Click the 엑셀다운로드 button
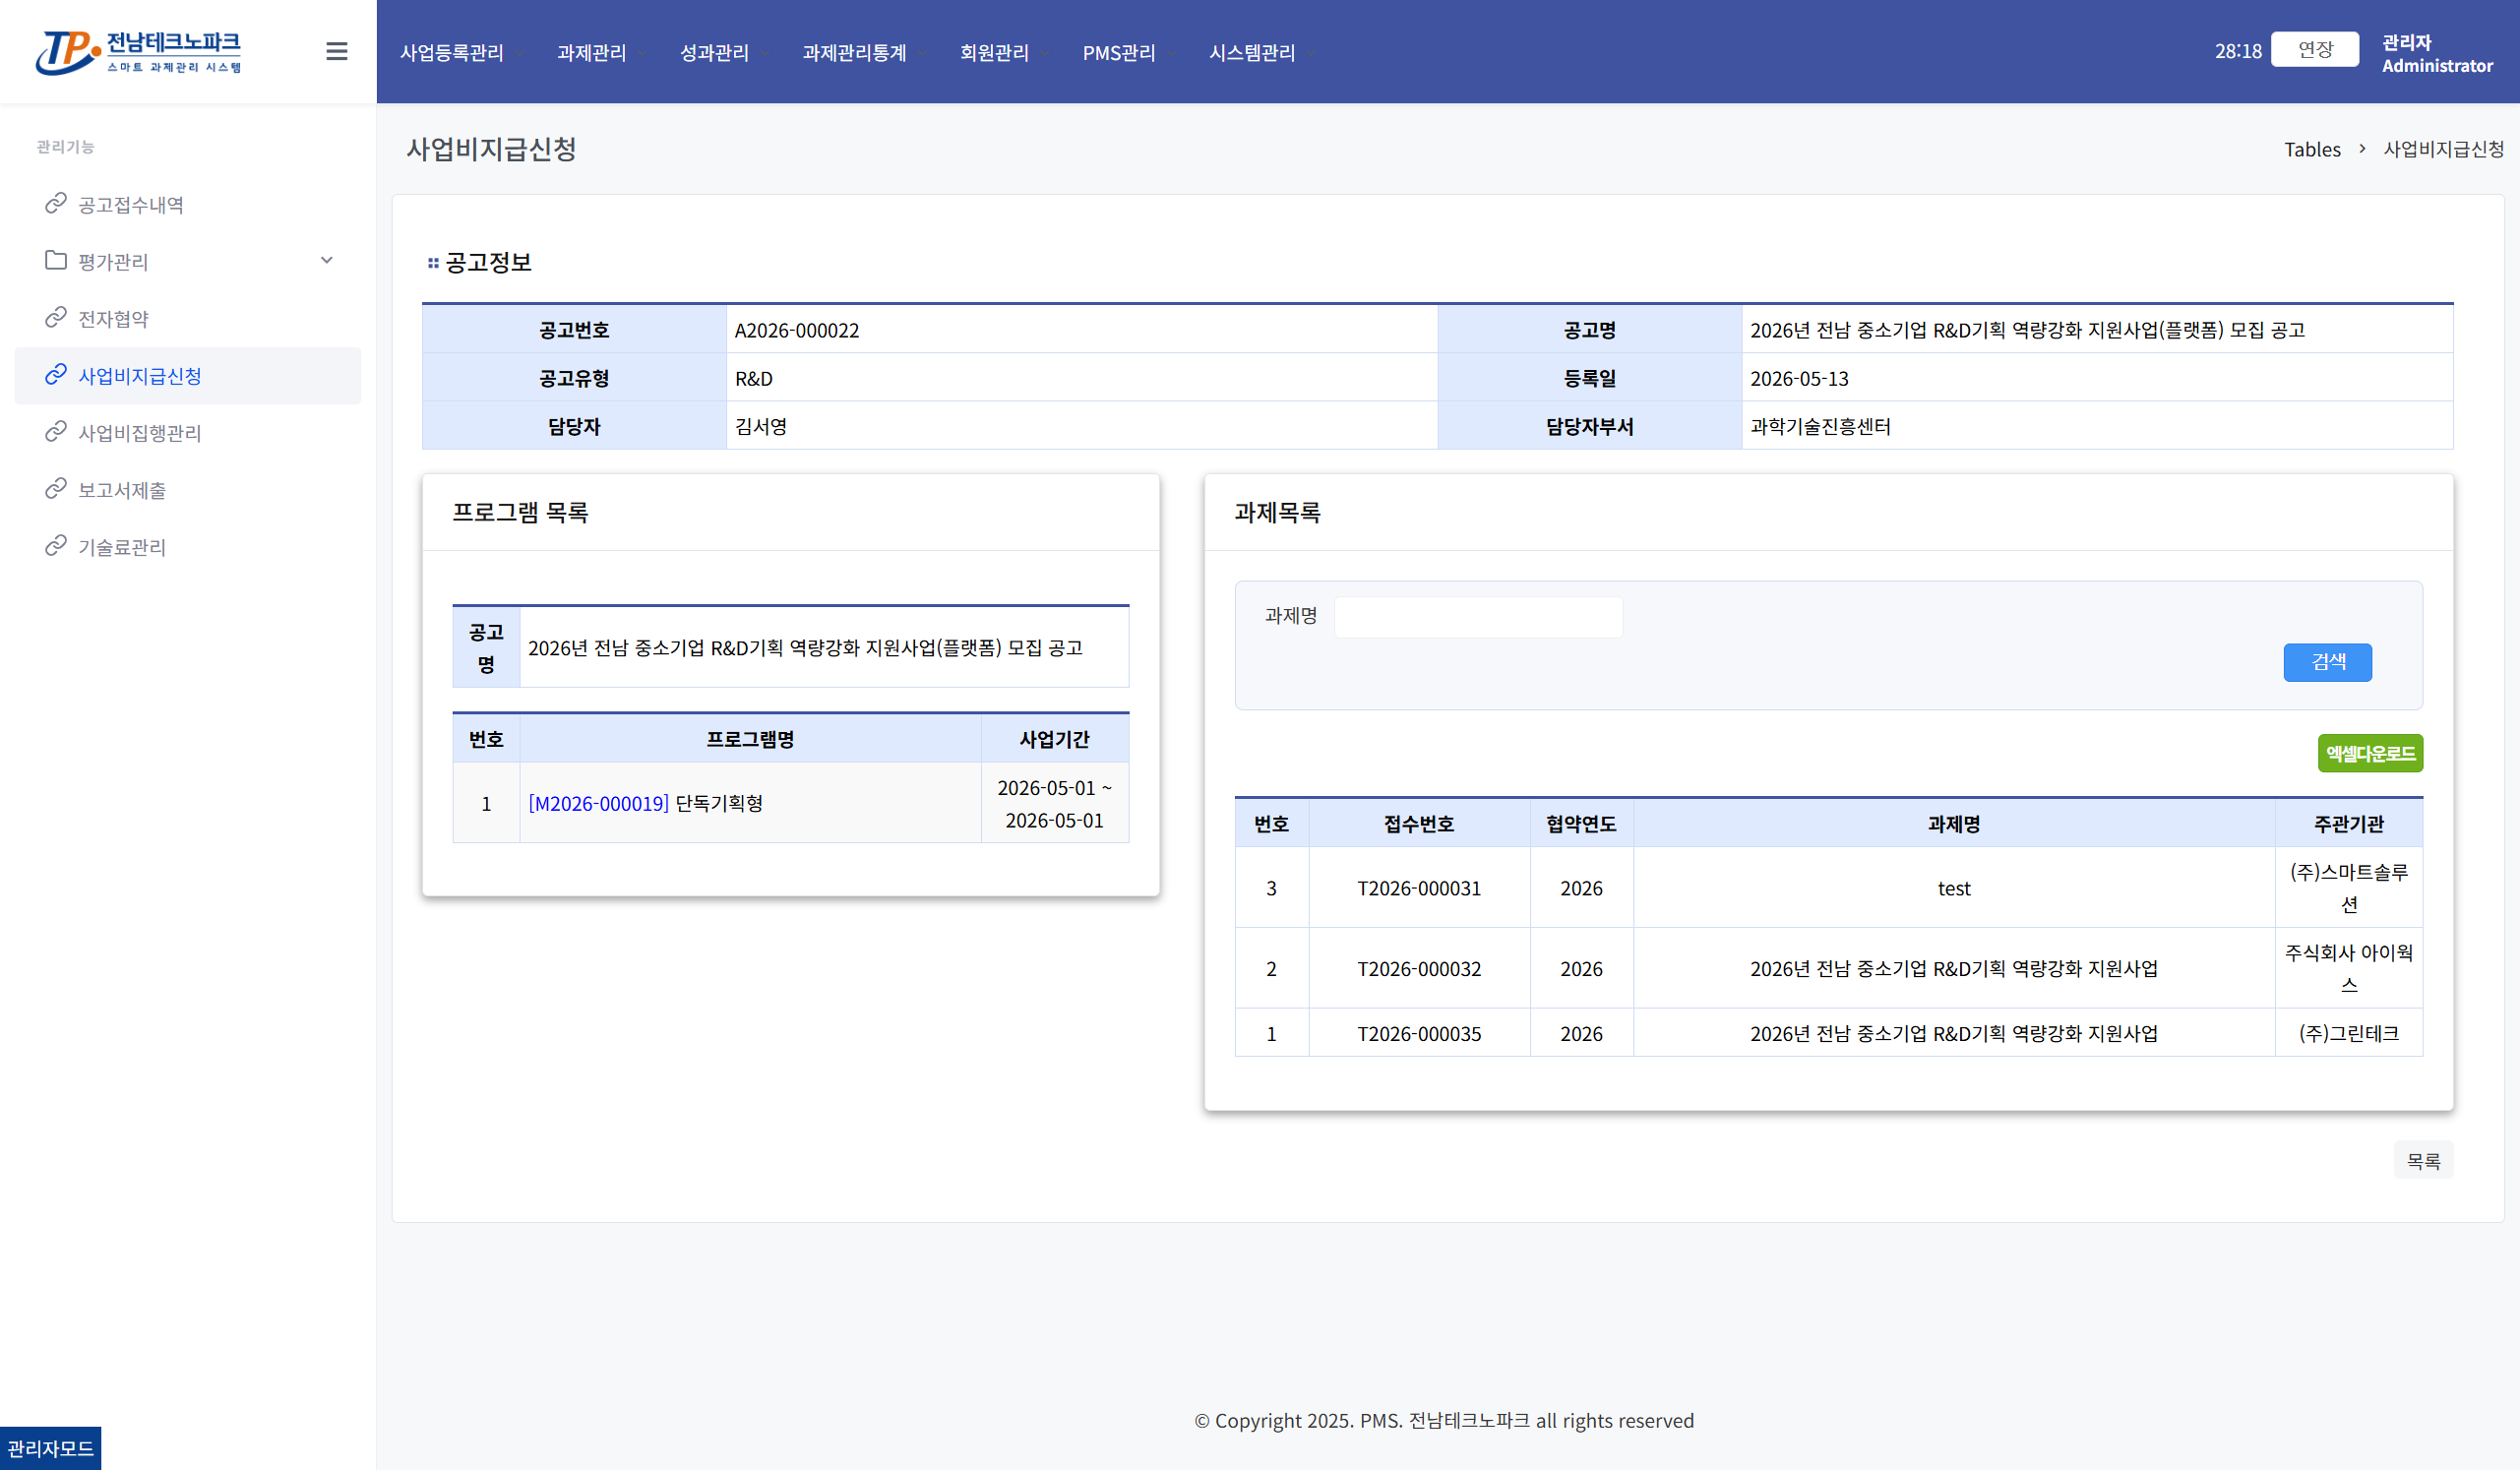 point(2370,753)
